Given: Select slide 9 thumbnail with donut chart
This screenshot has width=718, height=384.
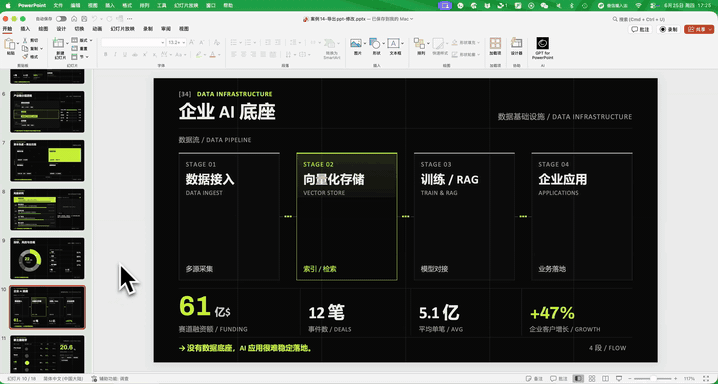Looking at the screenshot, I should pos(47,258).
